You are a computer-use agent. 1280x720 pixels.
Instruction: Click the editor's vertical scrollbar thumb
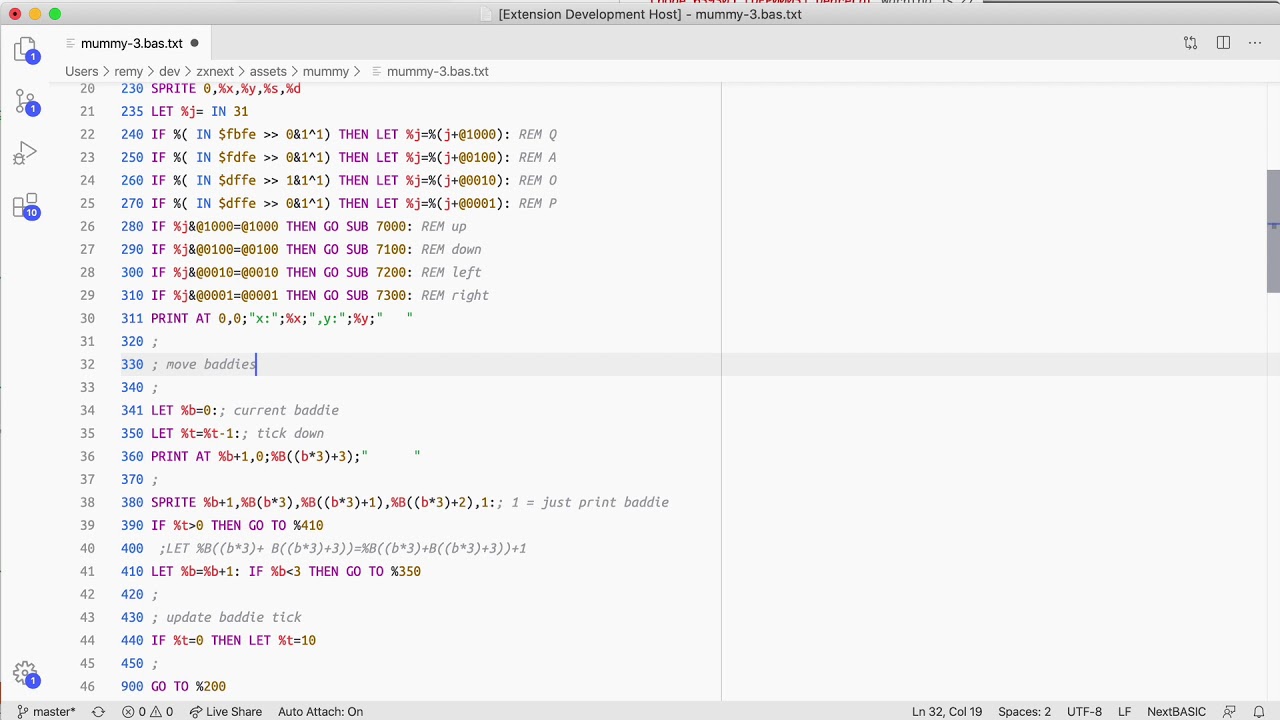coord(1273,230)
